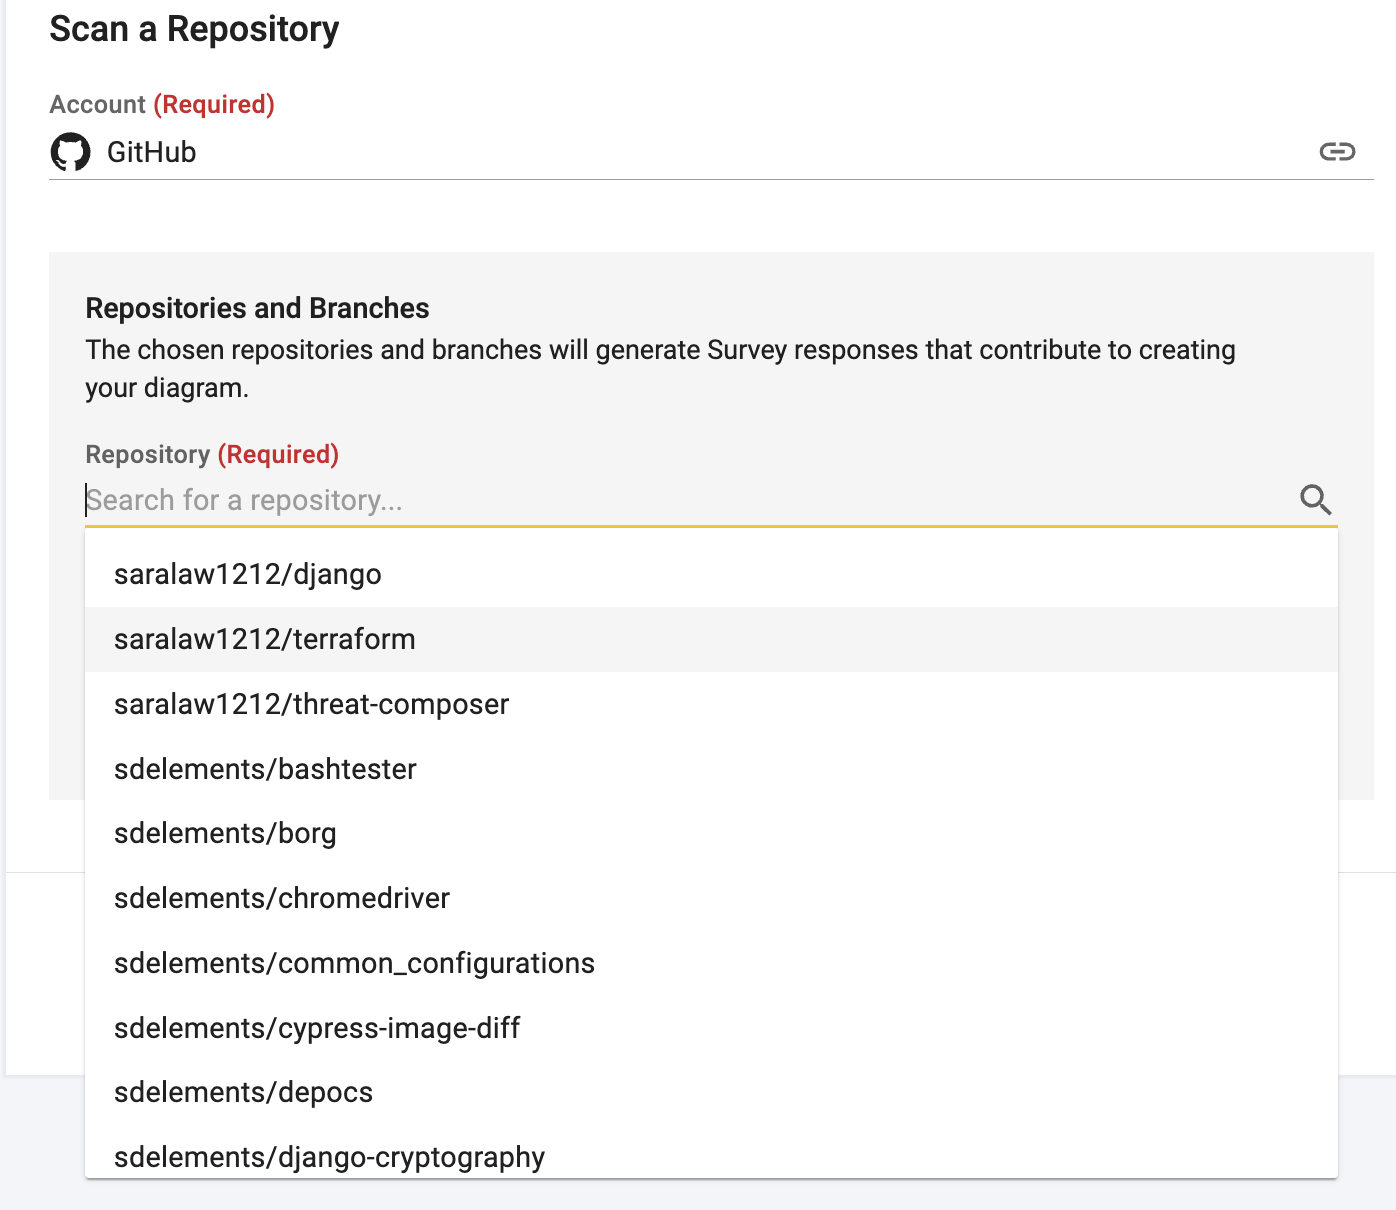Select saralaw1212/django from the list
The image size is (1396, 1210).
pos(711,575)
